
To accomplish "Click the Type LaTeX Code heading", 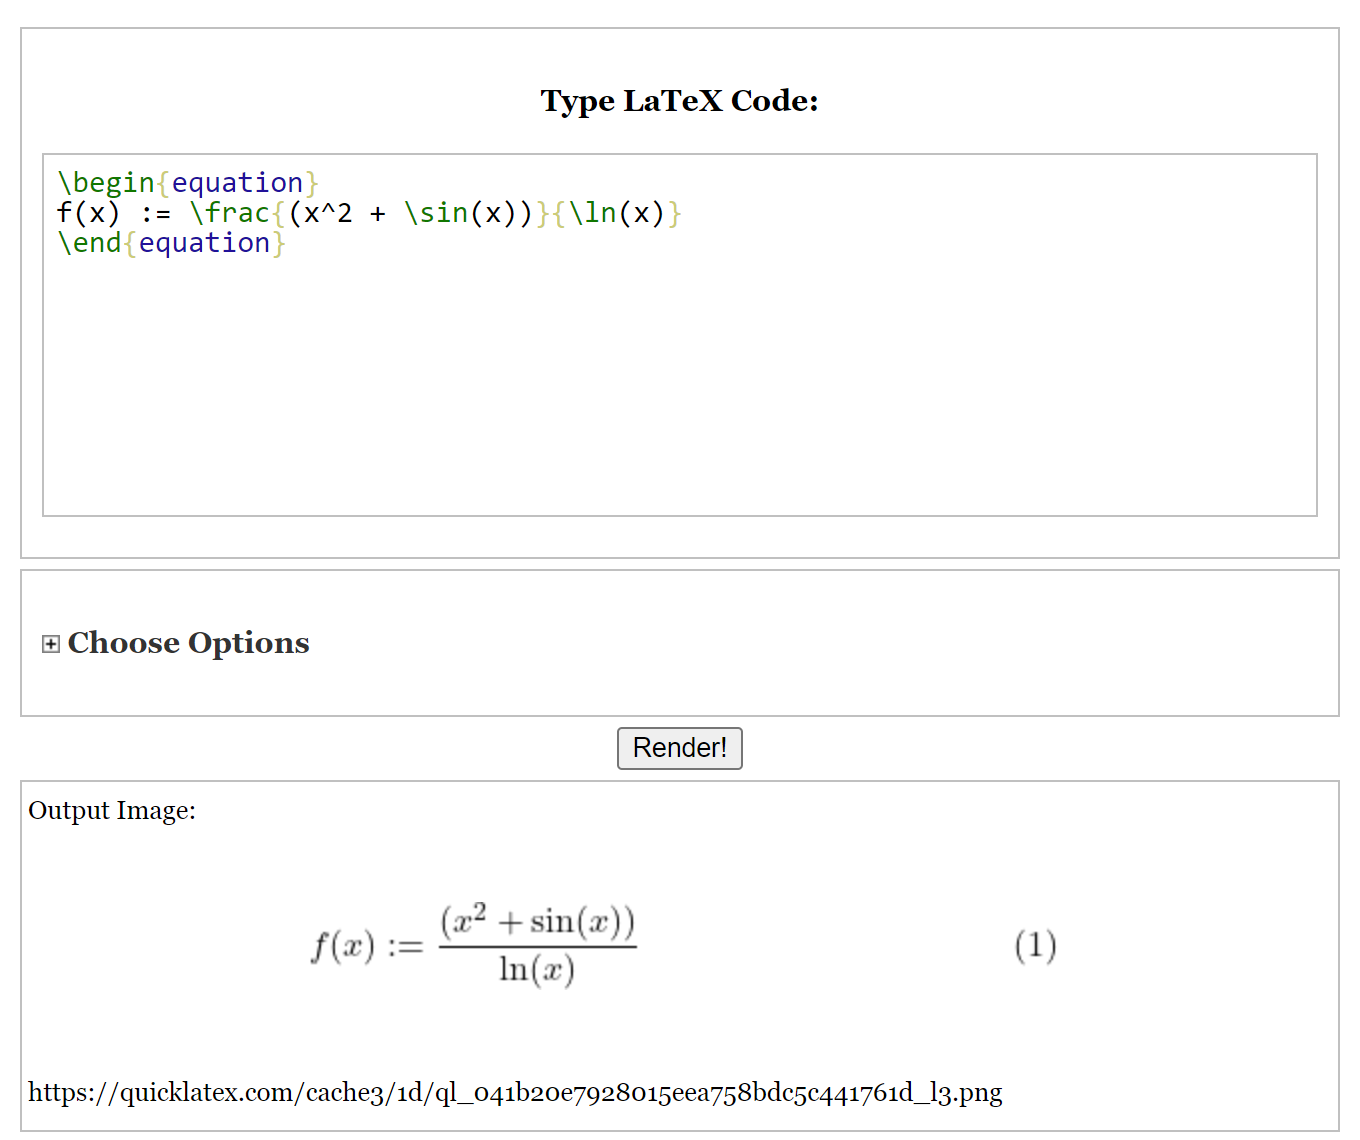I will tap(679, 100).
